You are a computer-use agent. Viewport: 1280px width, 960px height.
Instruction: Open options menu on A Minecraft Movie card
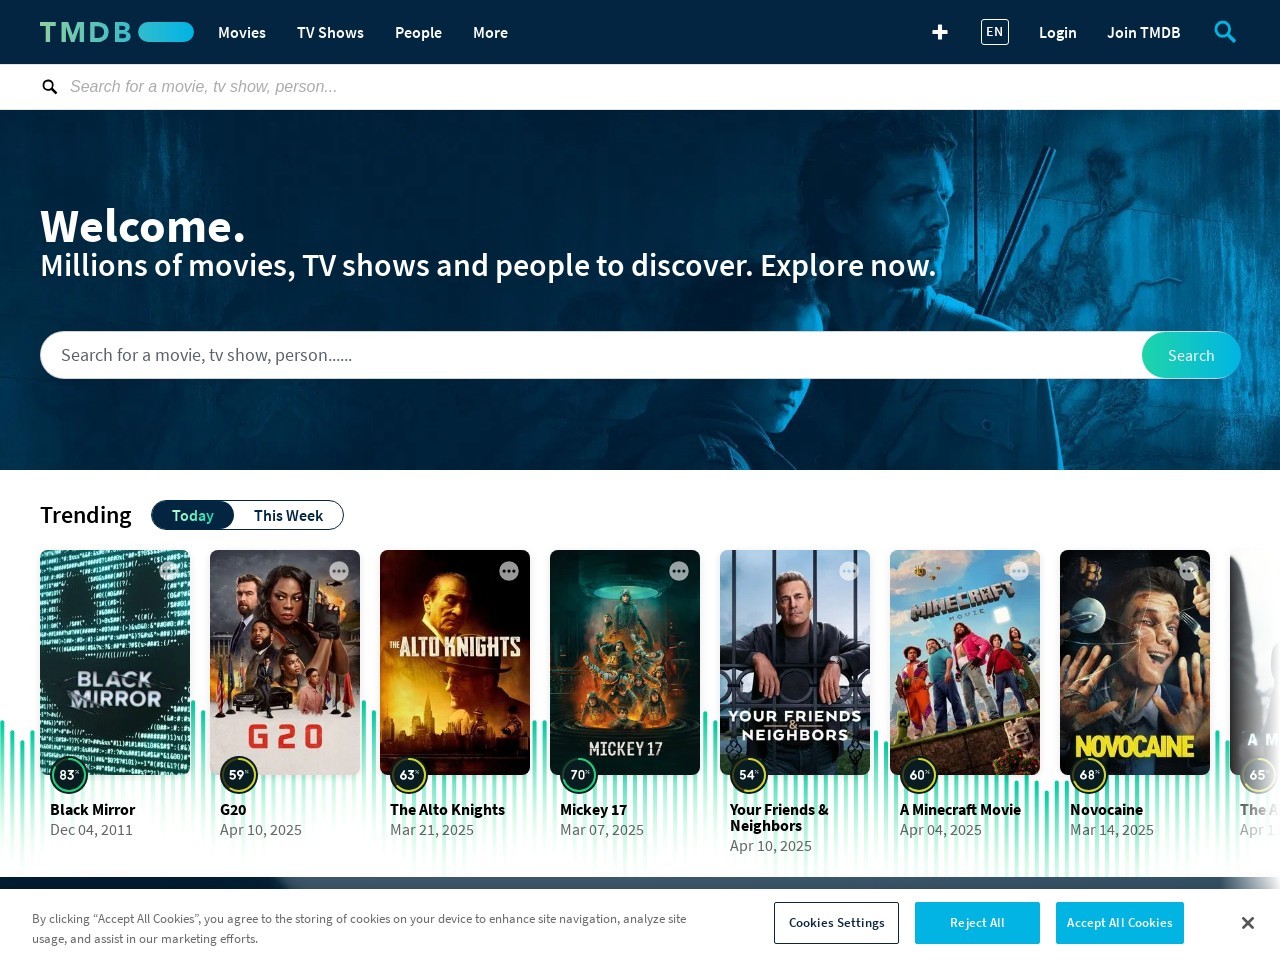click(1019, 571)
